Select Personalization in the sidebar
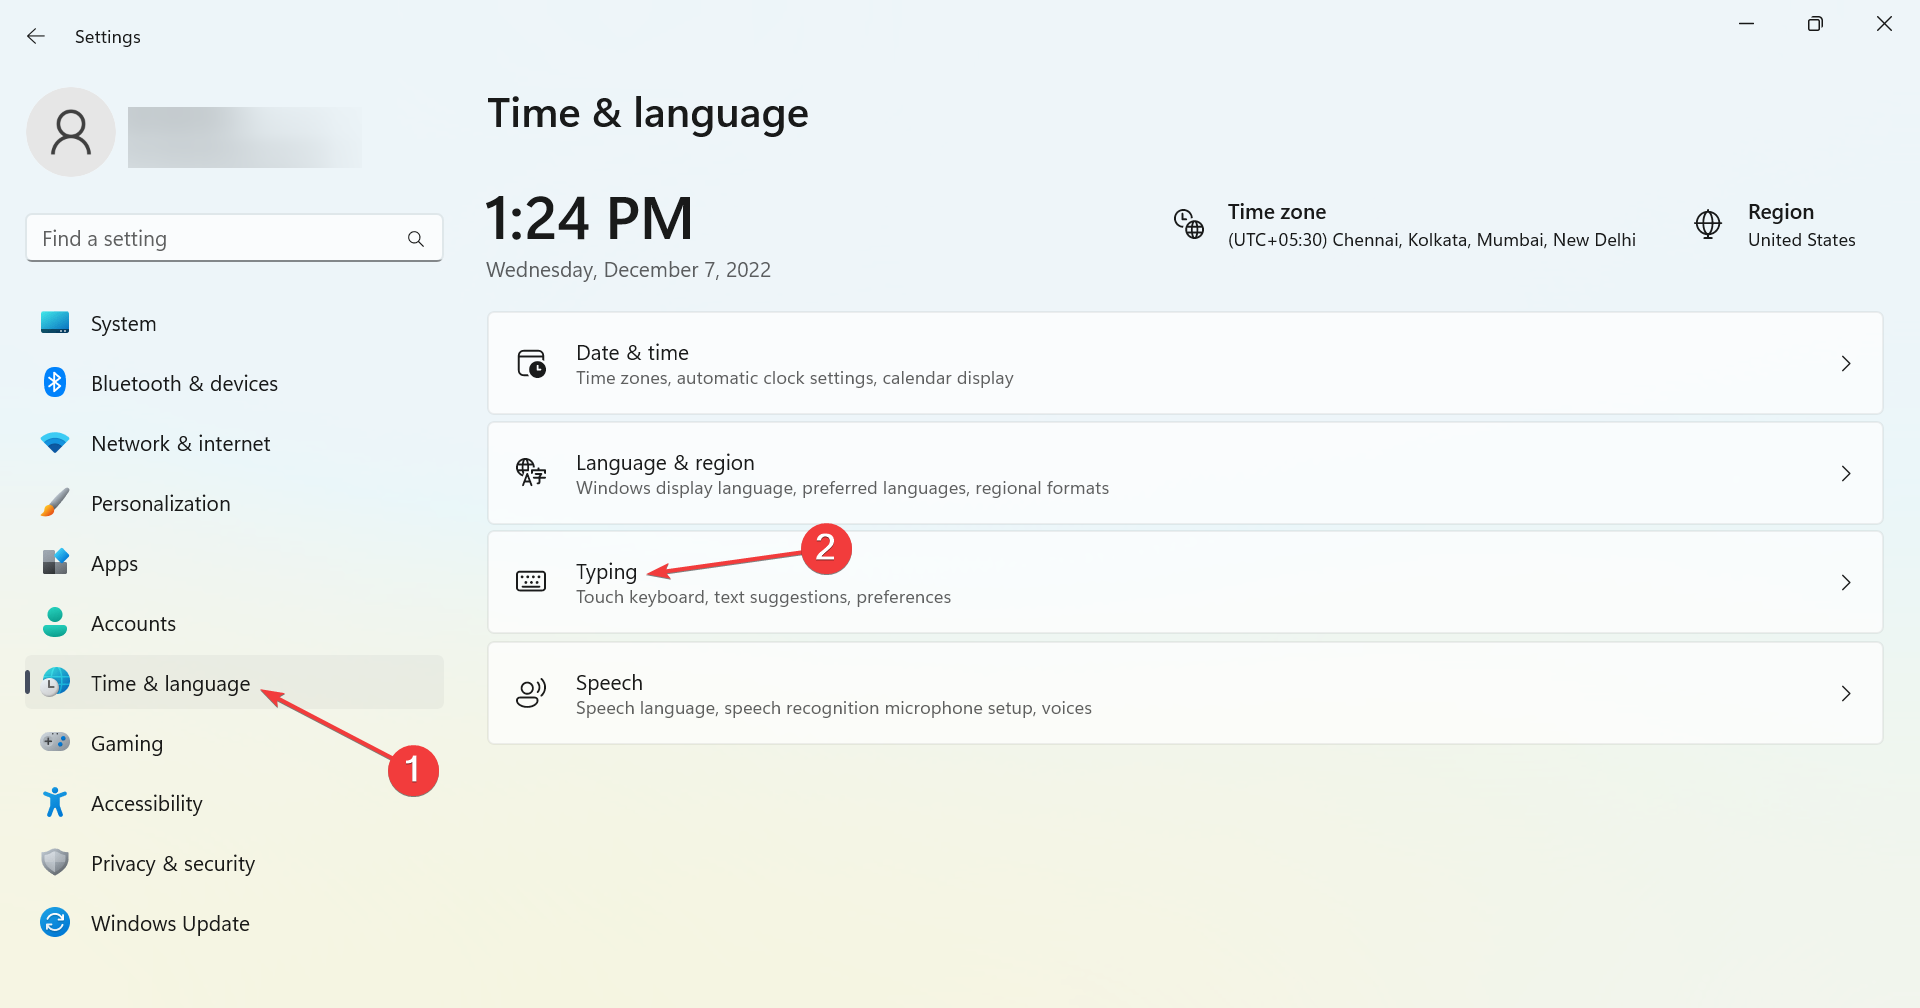Screen dimensions: 1920x1008 234,503
